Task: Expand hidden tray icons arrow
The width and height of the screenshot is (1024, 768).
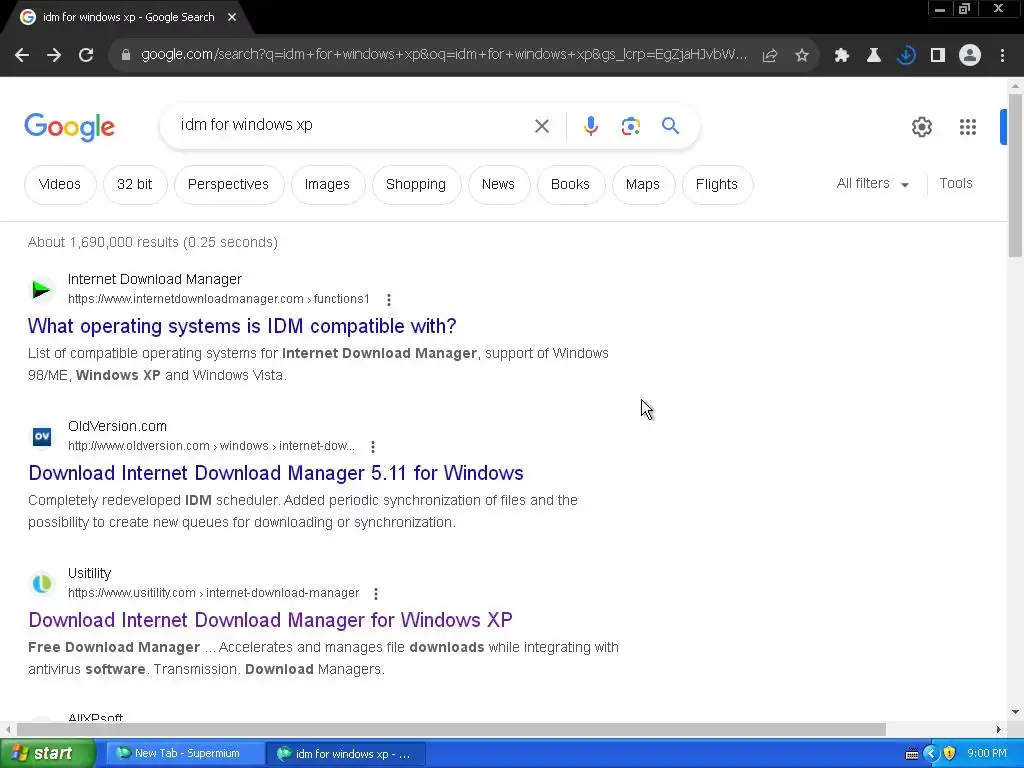Action: point(931,754)
